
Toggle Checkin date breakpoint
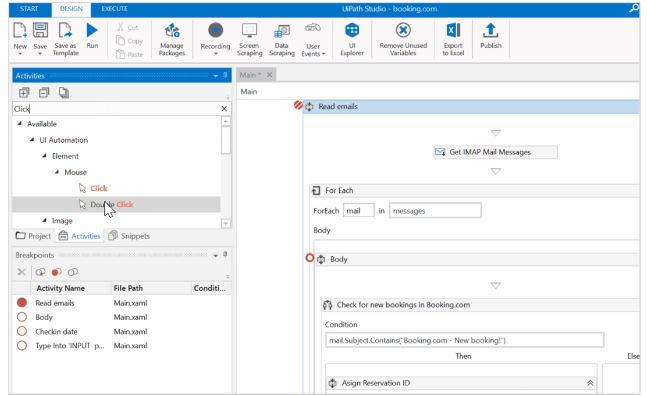coord(21,331)
